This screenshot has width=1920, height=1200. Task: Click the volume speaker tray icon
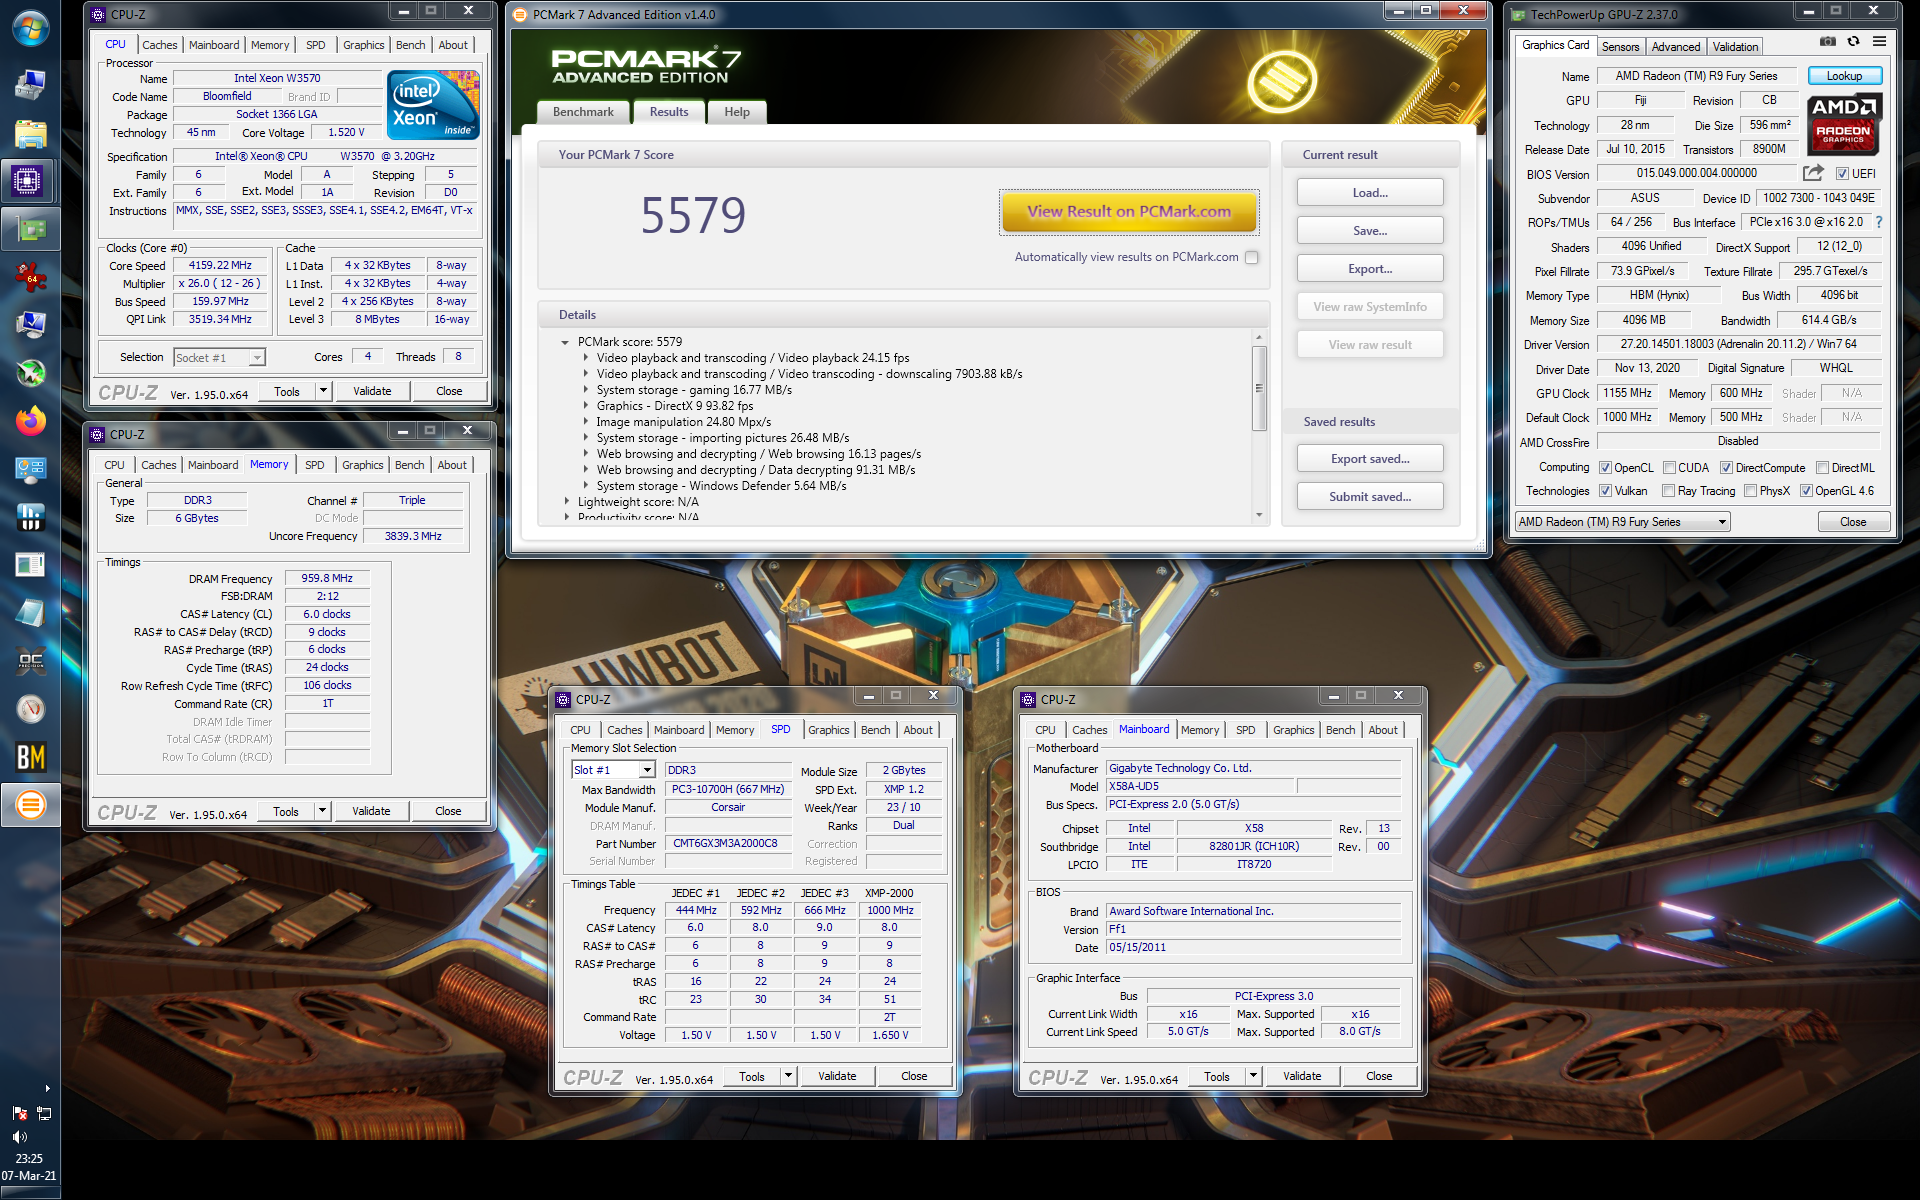[x=20, y=1137]
